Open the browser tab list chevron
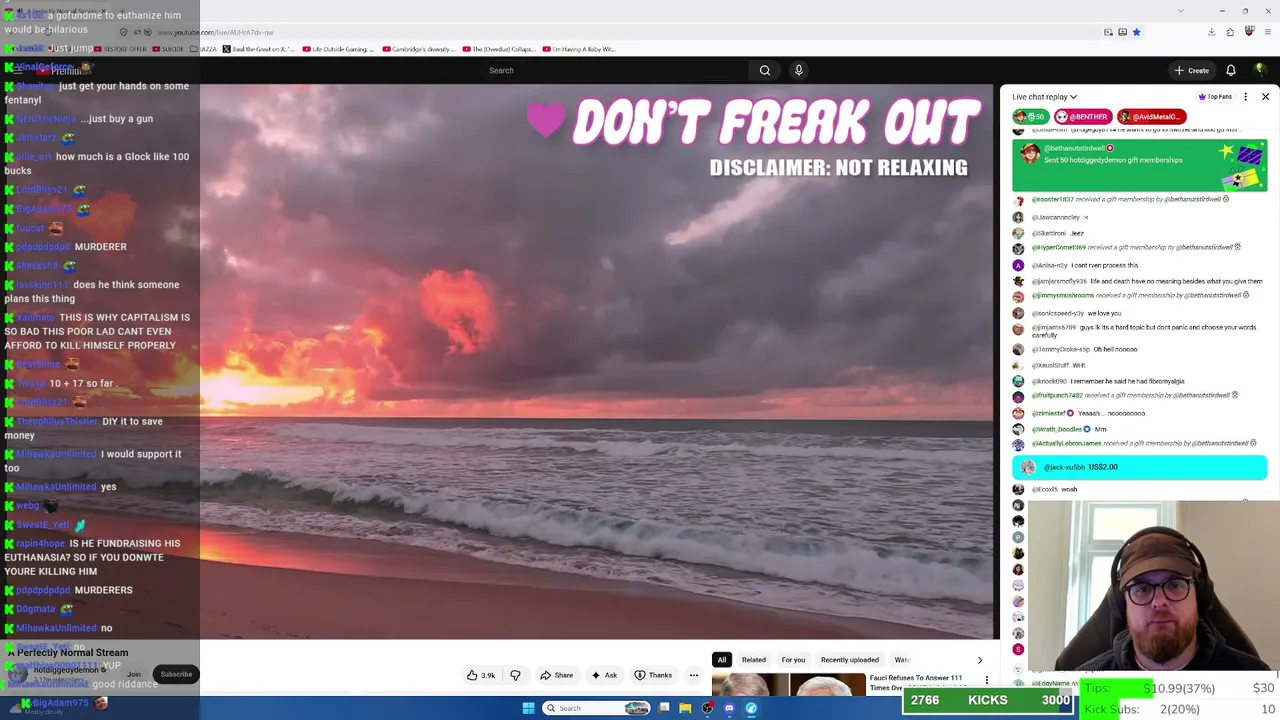1280x720 pixels. (1180, 11)
